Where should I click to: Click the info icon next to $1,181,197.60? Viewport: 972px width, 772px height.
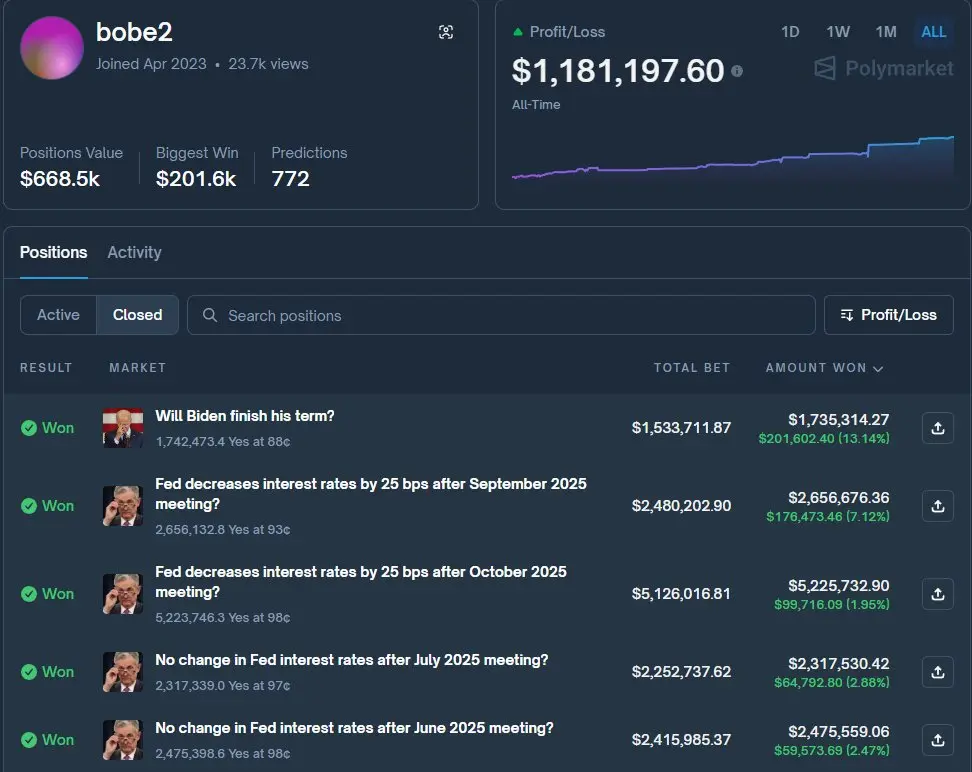[x=736, y=71]
